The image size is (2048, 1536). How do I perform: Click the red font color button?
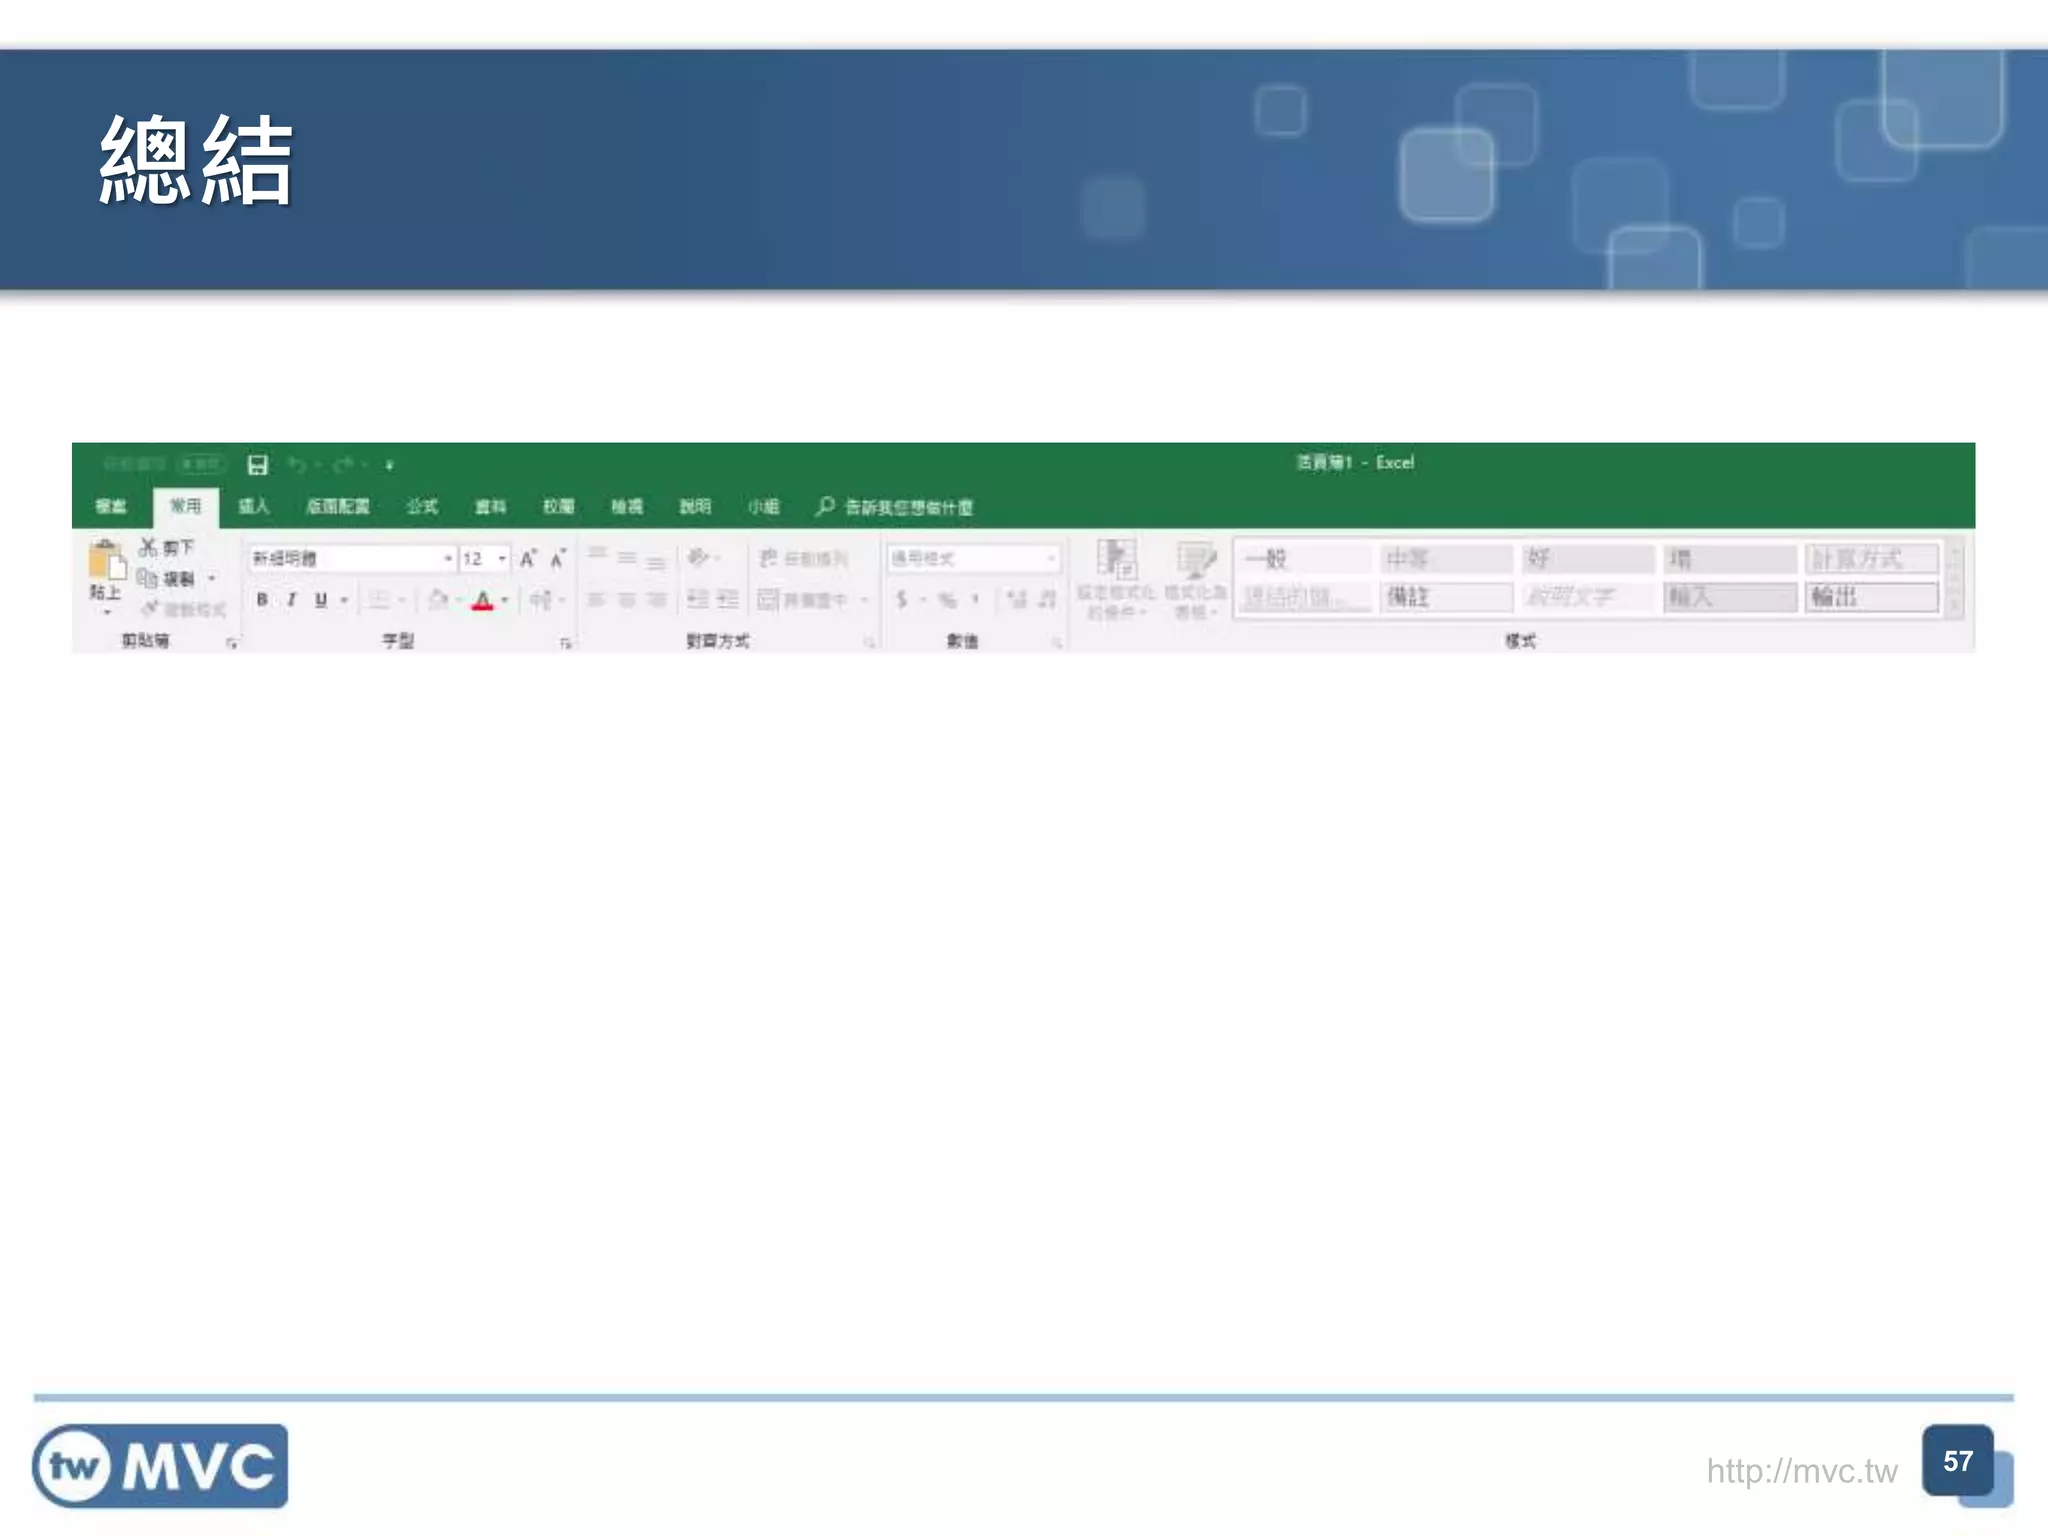click(x=483, y=600)
